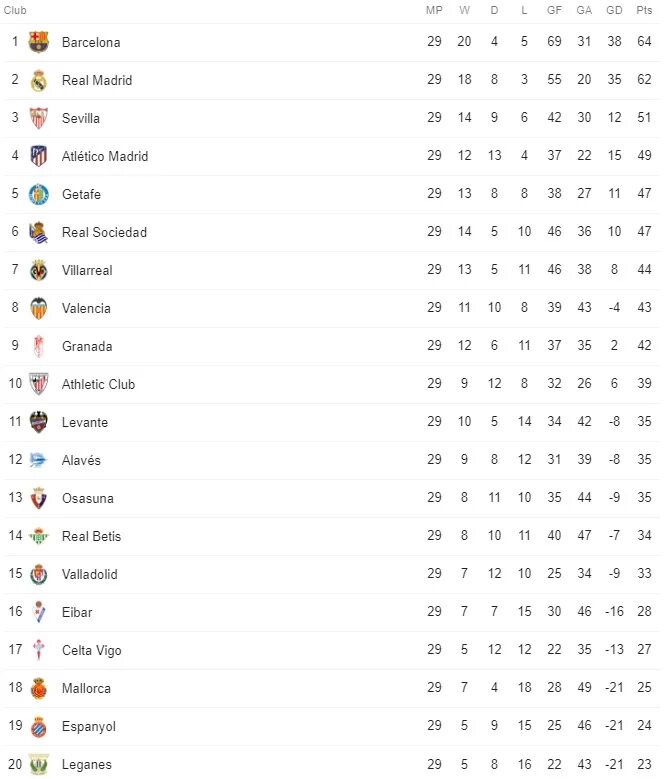Click the Espanyol club crest

[38, 726]
